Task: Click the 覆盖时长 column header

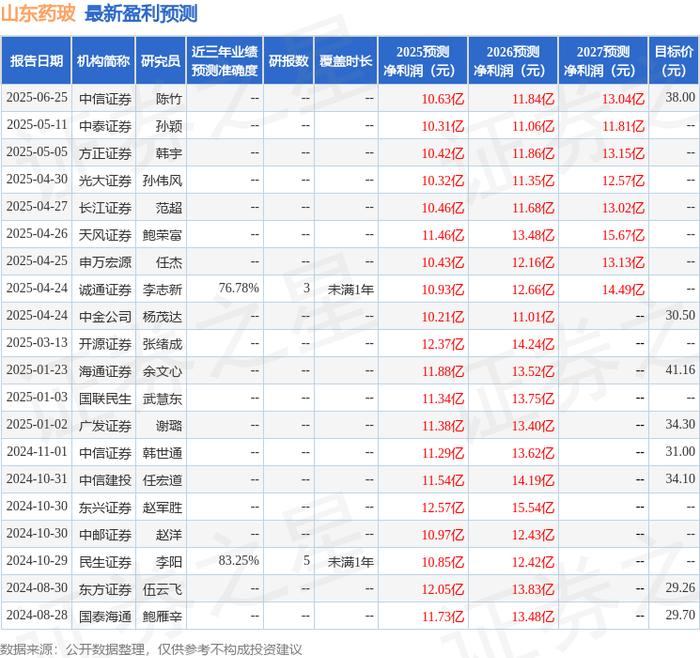Action: 346,61
